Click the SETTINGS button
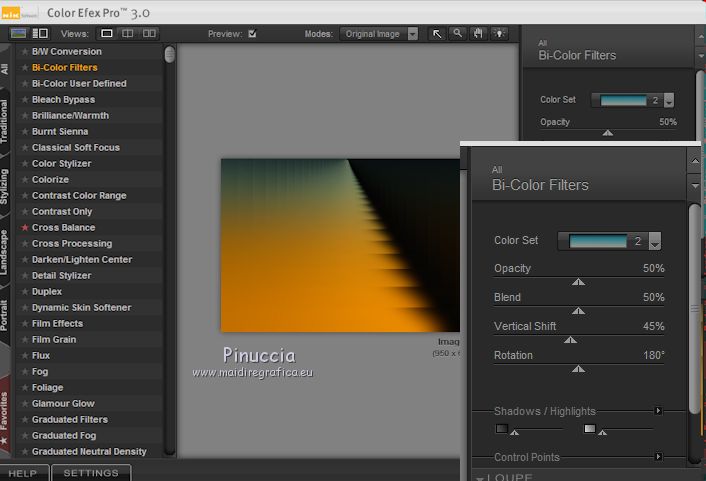The image size is (706, 481). coord(91,473)
